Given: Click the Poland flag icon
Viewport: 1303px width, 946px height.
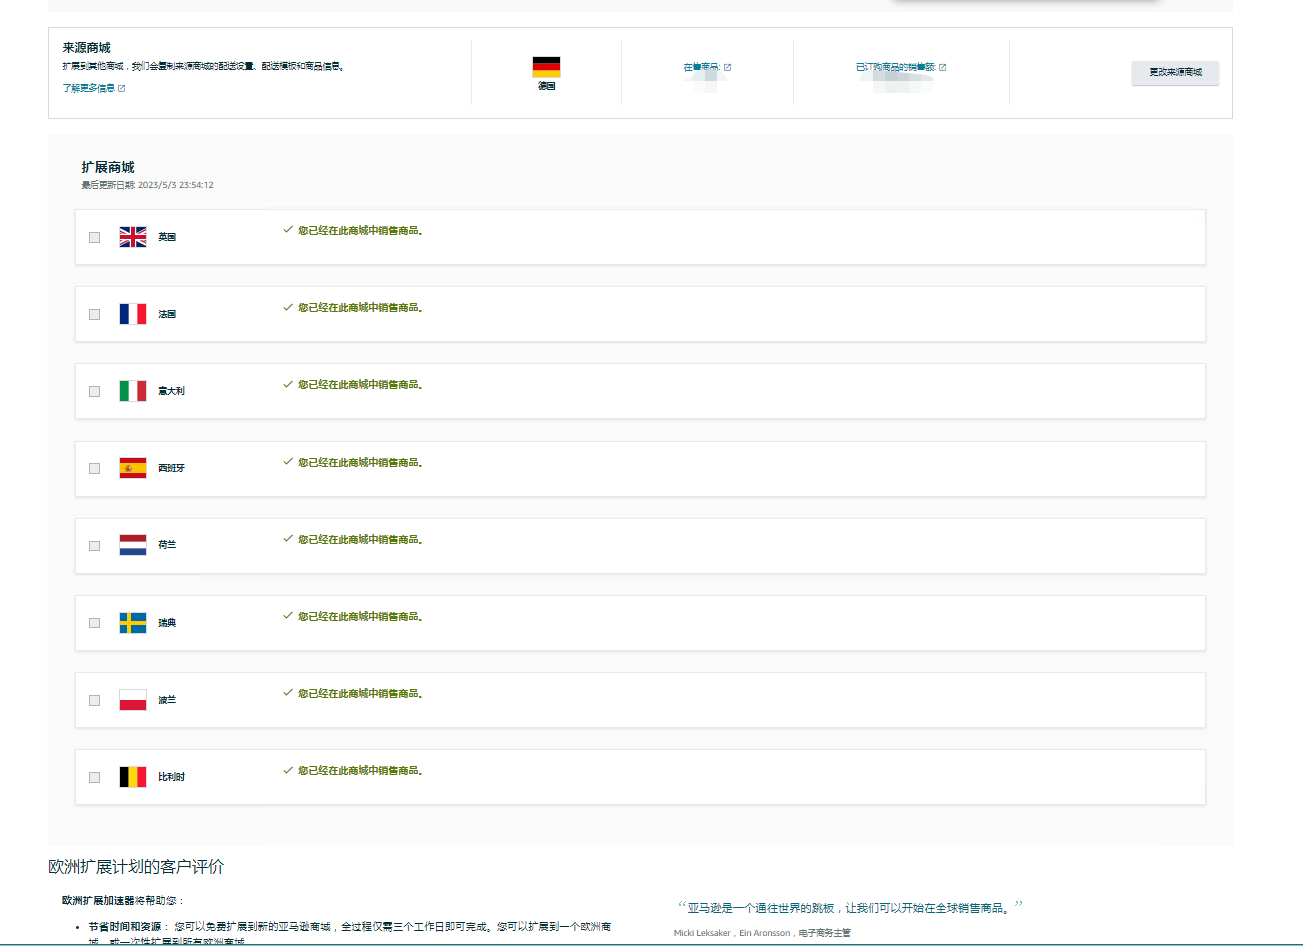Looking at the screenshot, I should 133,700.
